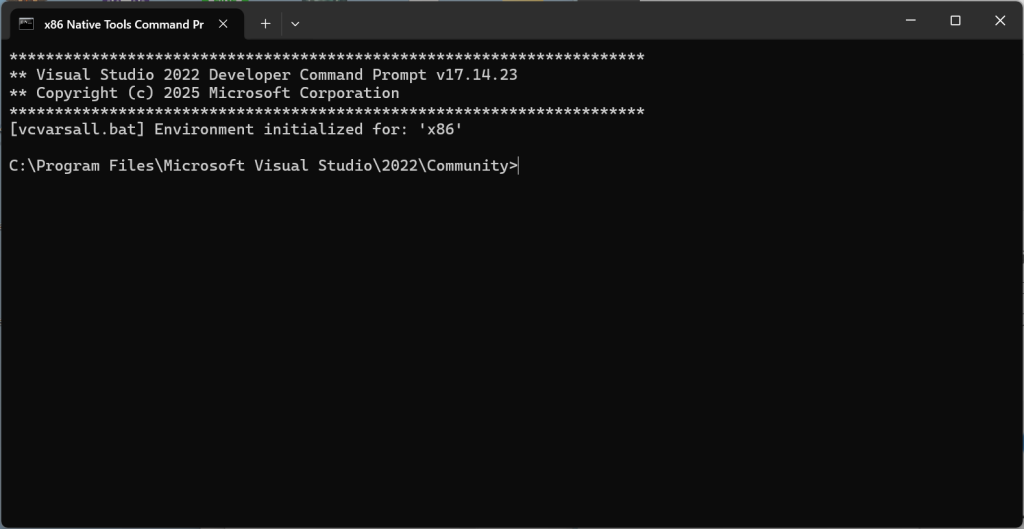Close the terminal window

[x=1000, y=20]
